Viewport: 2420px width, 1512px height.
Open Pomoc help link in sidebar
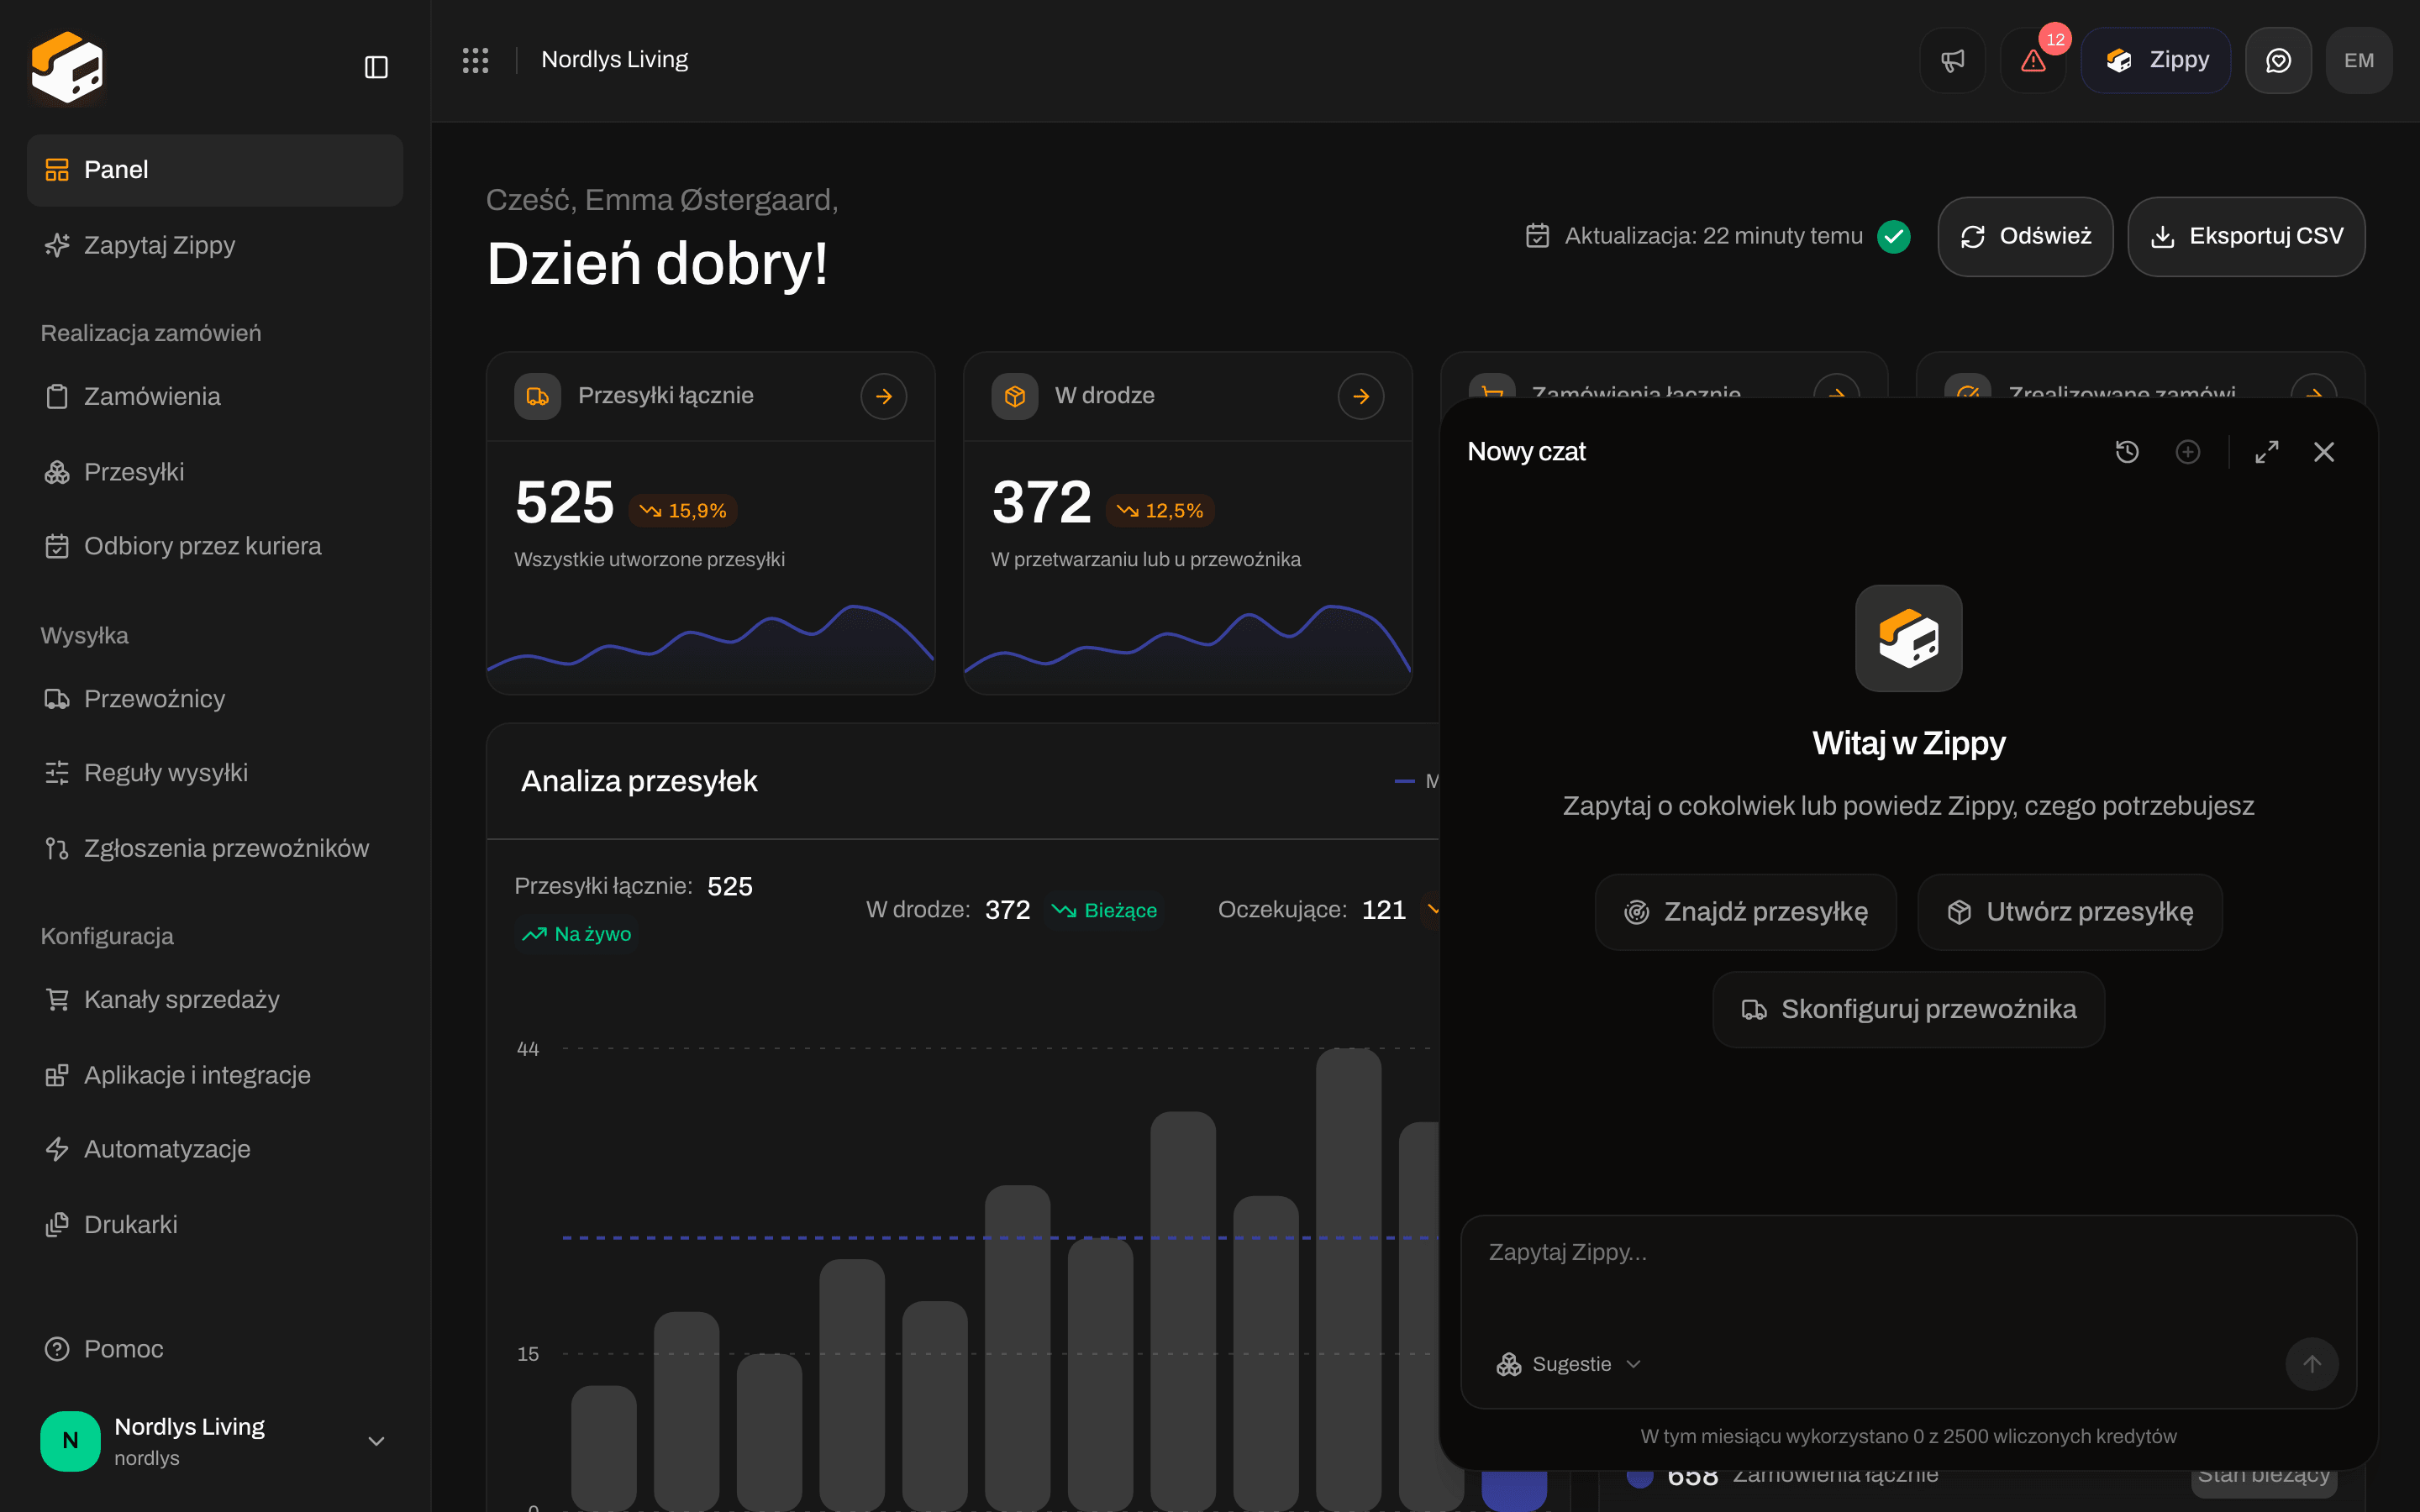[x=215, y=1349]
